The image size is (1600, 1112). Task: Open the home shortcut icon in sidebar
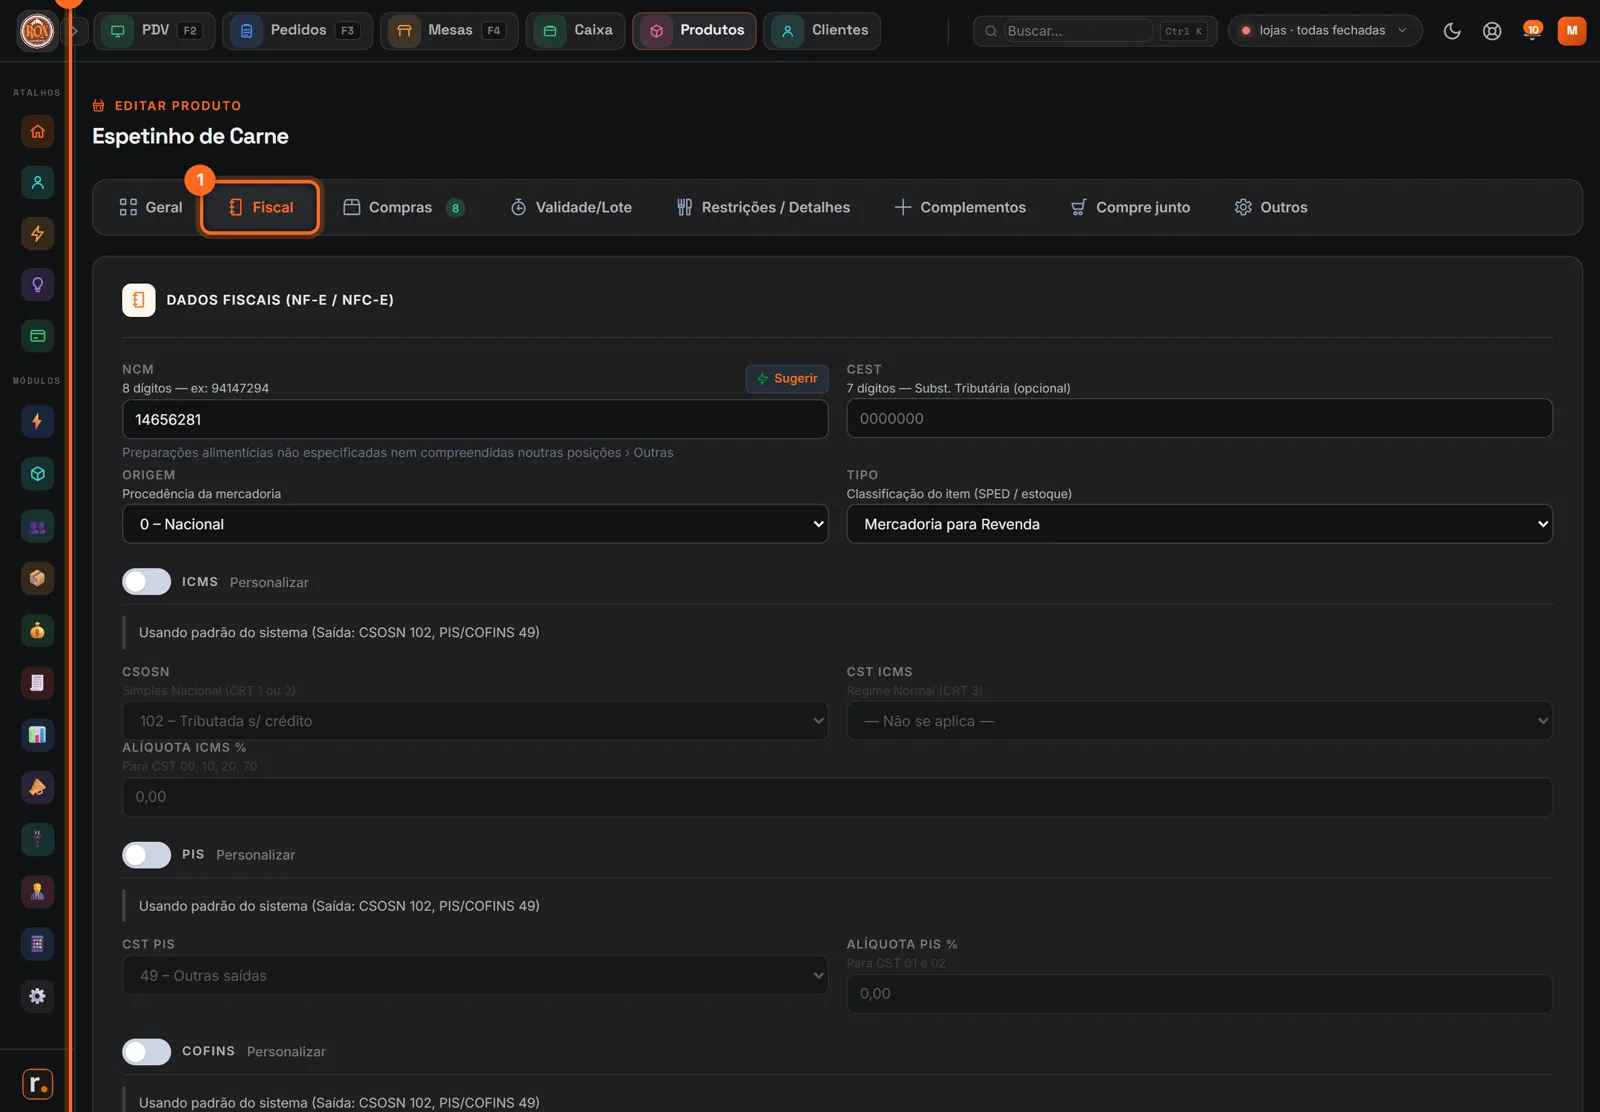[37, 131]
